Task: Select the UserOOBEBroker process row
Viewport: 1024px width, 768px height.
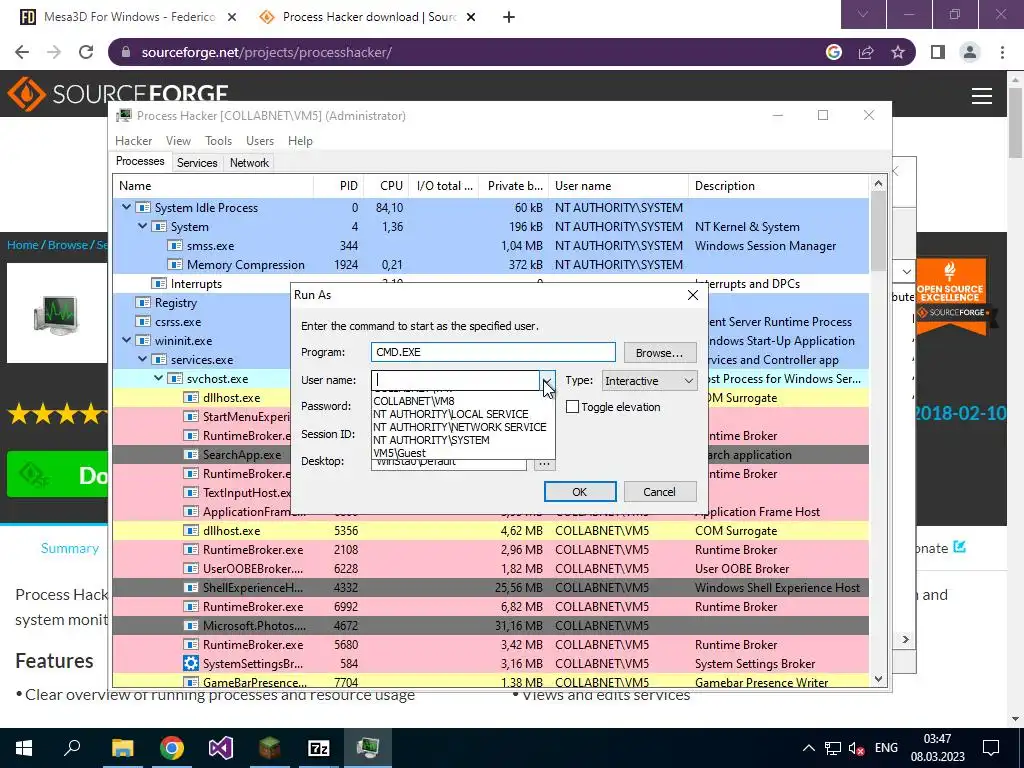Action: (x=491, y=568)
